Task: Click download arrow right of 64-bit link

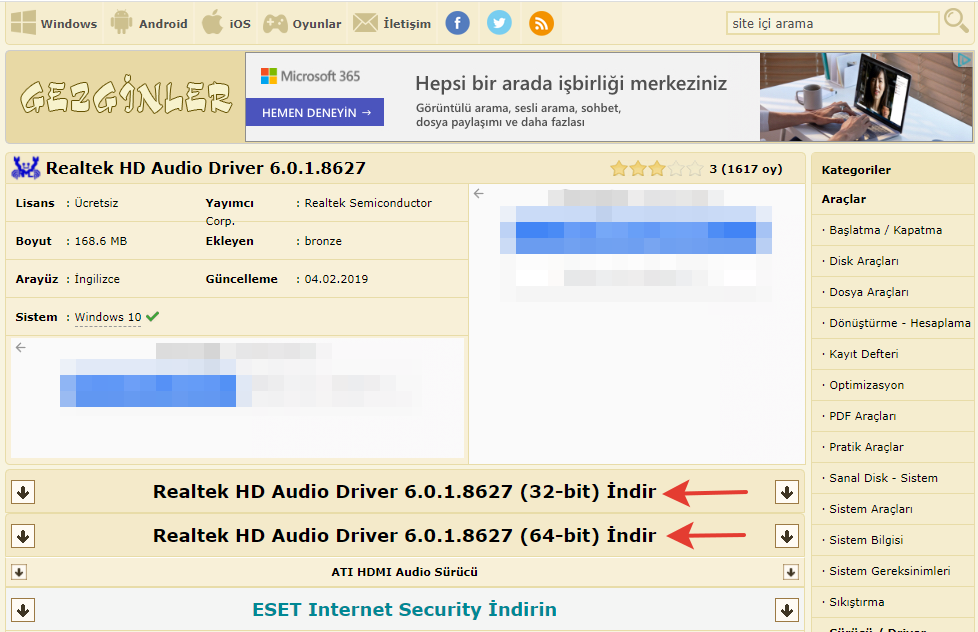Action: click(787, 536)
